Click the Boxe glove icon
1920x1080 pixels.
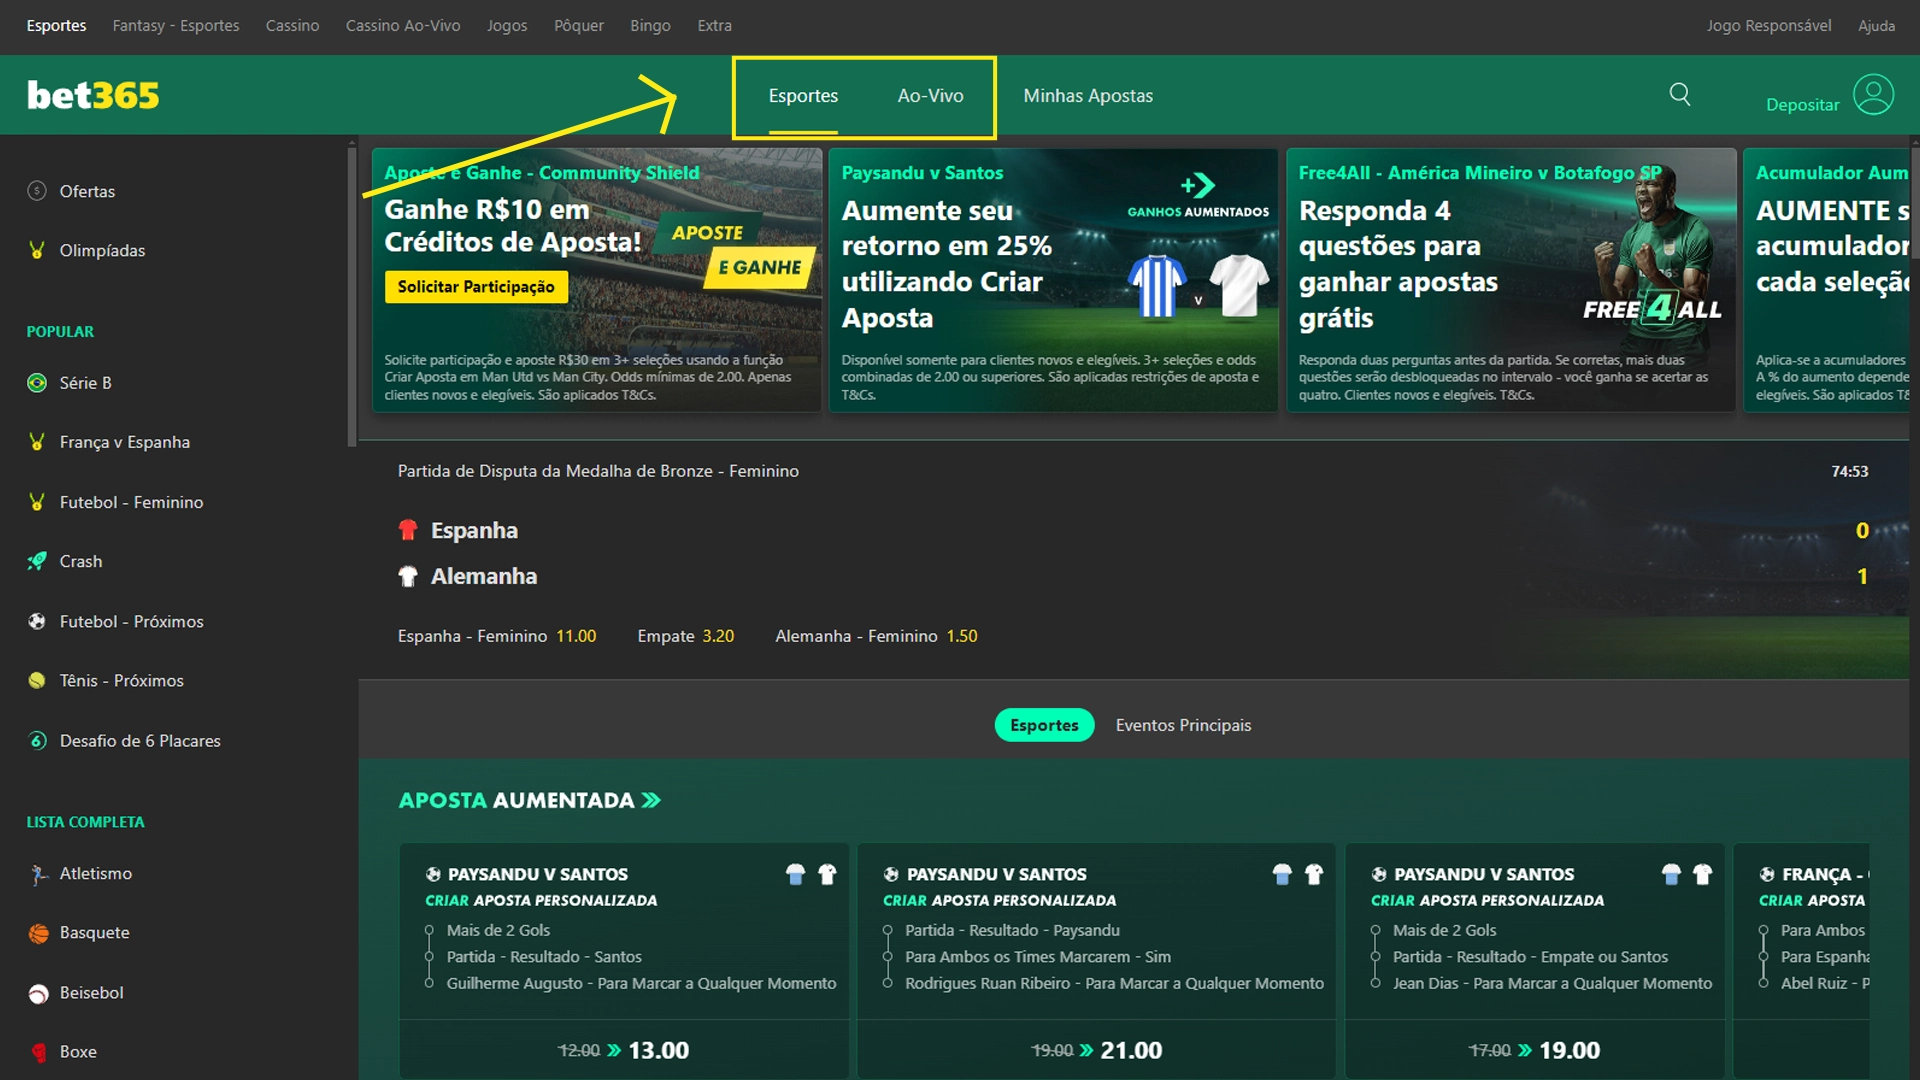[38, 1052]
